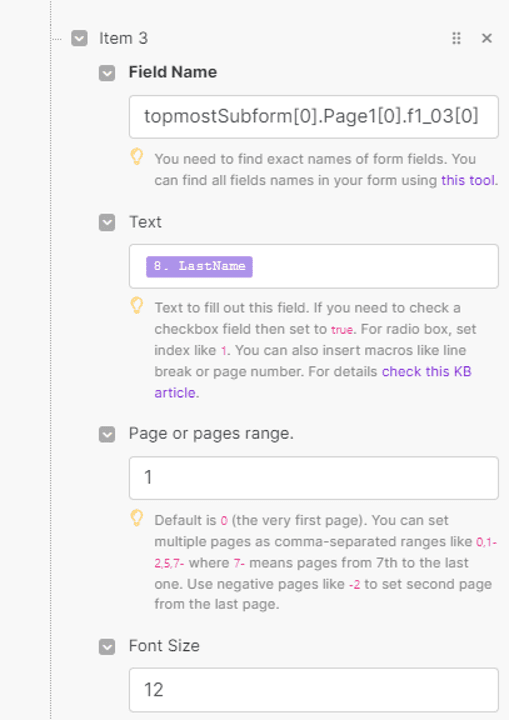The height and width of the screenshot is (720, 510).
Task: Open the "this tool" link
Action: click(x=468, y=180)
